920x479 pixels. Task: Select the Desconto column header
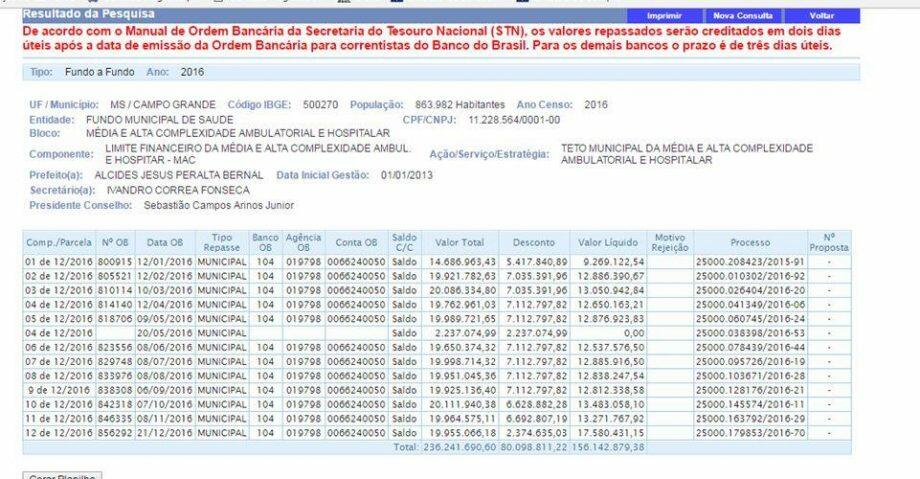click(x=534, y=242)
